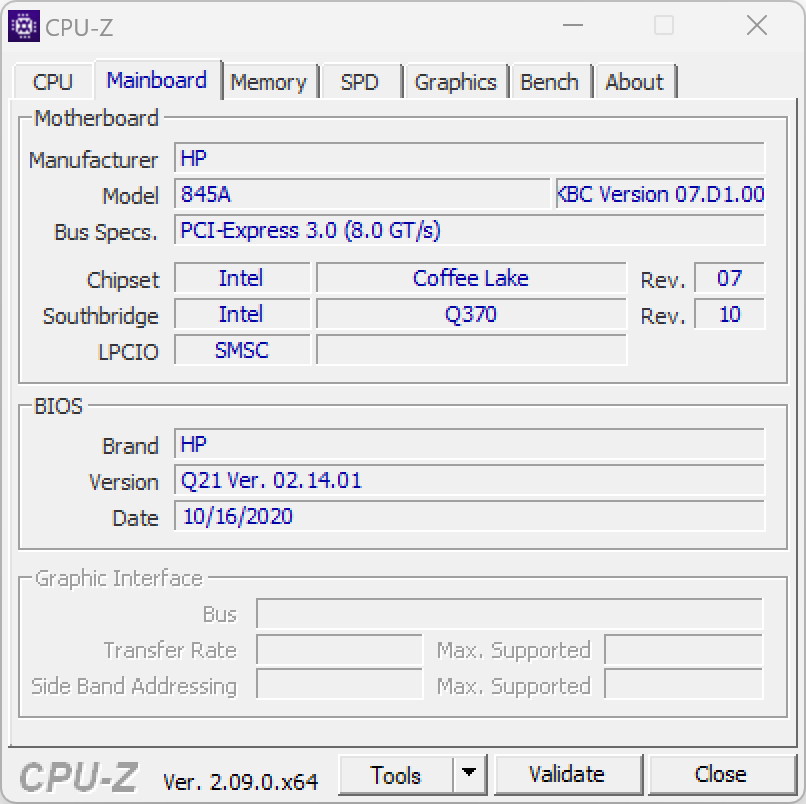Screen dimensions: 806x804
Task: Select the Mainboard tab
Action: [x=157, y=80]
